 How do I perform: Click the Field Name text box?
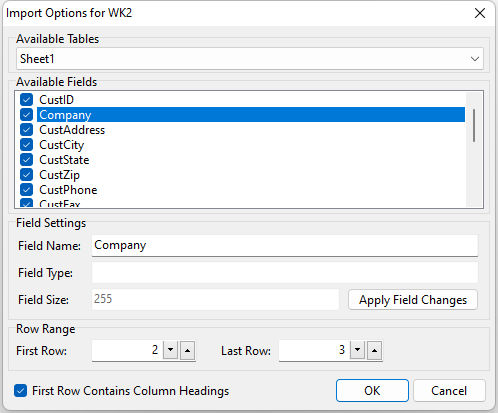pyautogui.click(x=285, y=246)
